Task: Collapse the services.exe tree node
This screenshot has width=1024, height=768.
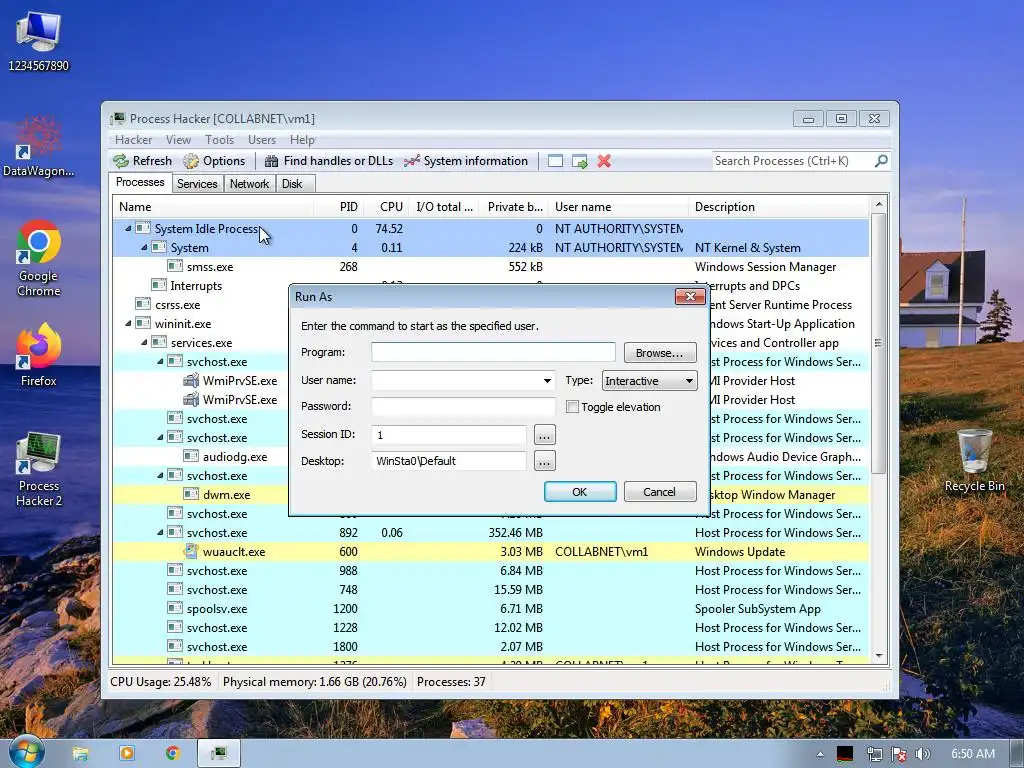Action: (x=144, y=342)
